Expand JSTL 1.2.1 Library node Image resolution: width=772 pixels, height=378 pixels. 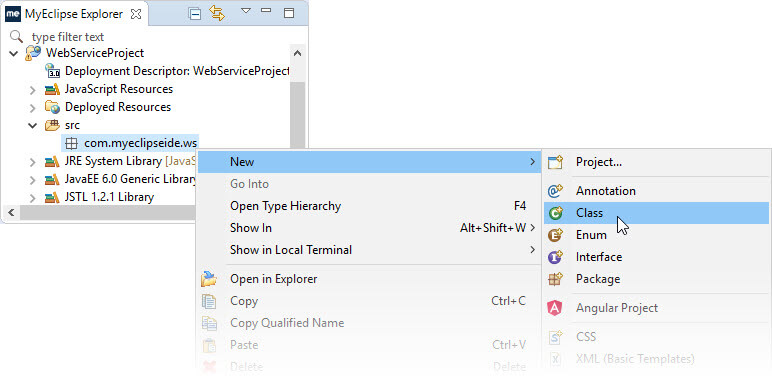[32, 198]
